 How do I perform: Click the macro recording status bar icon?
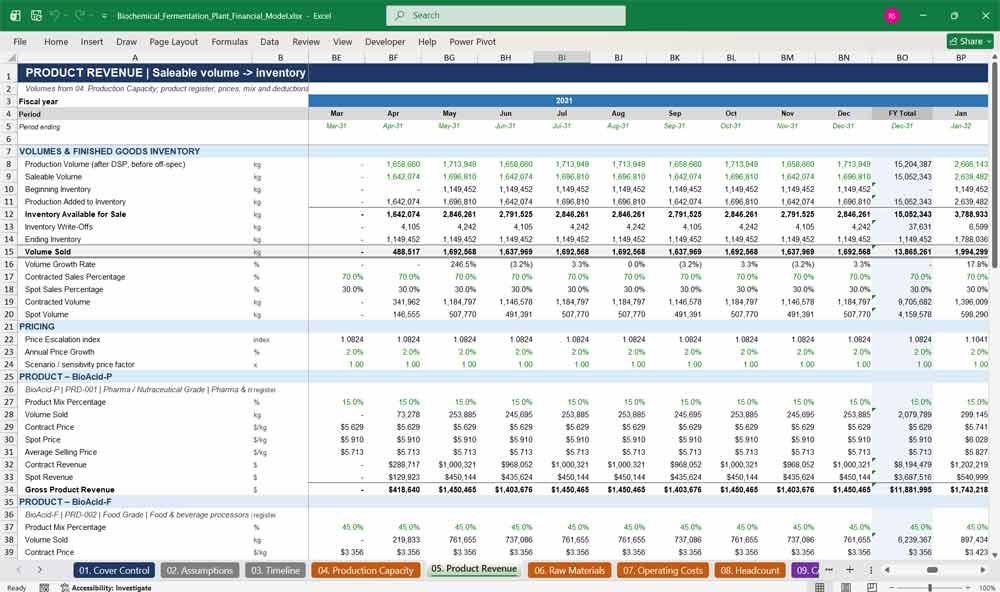(x=44, y=588)
